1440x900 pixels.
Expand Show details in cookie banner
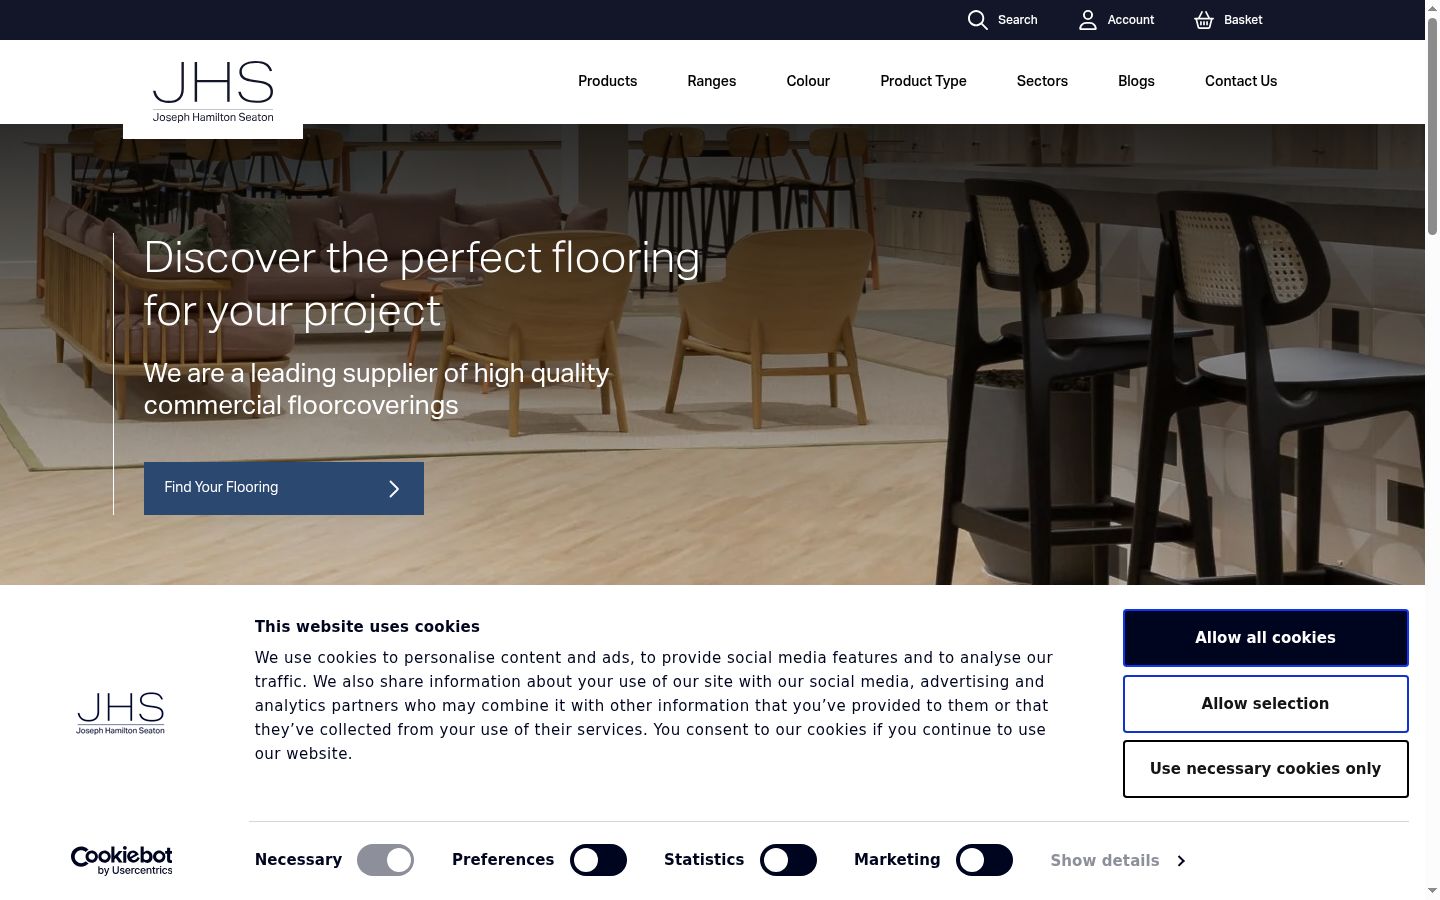tap(1118, 861)
